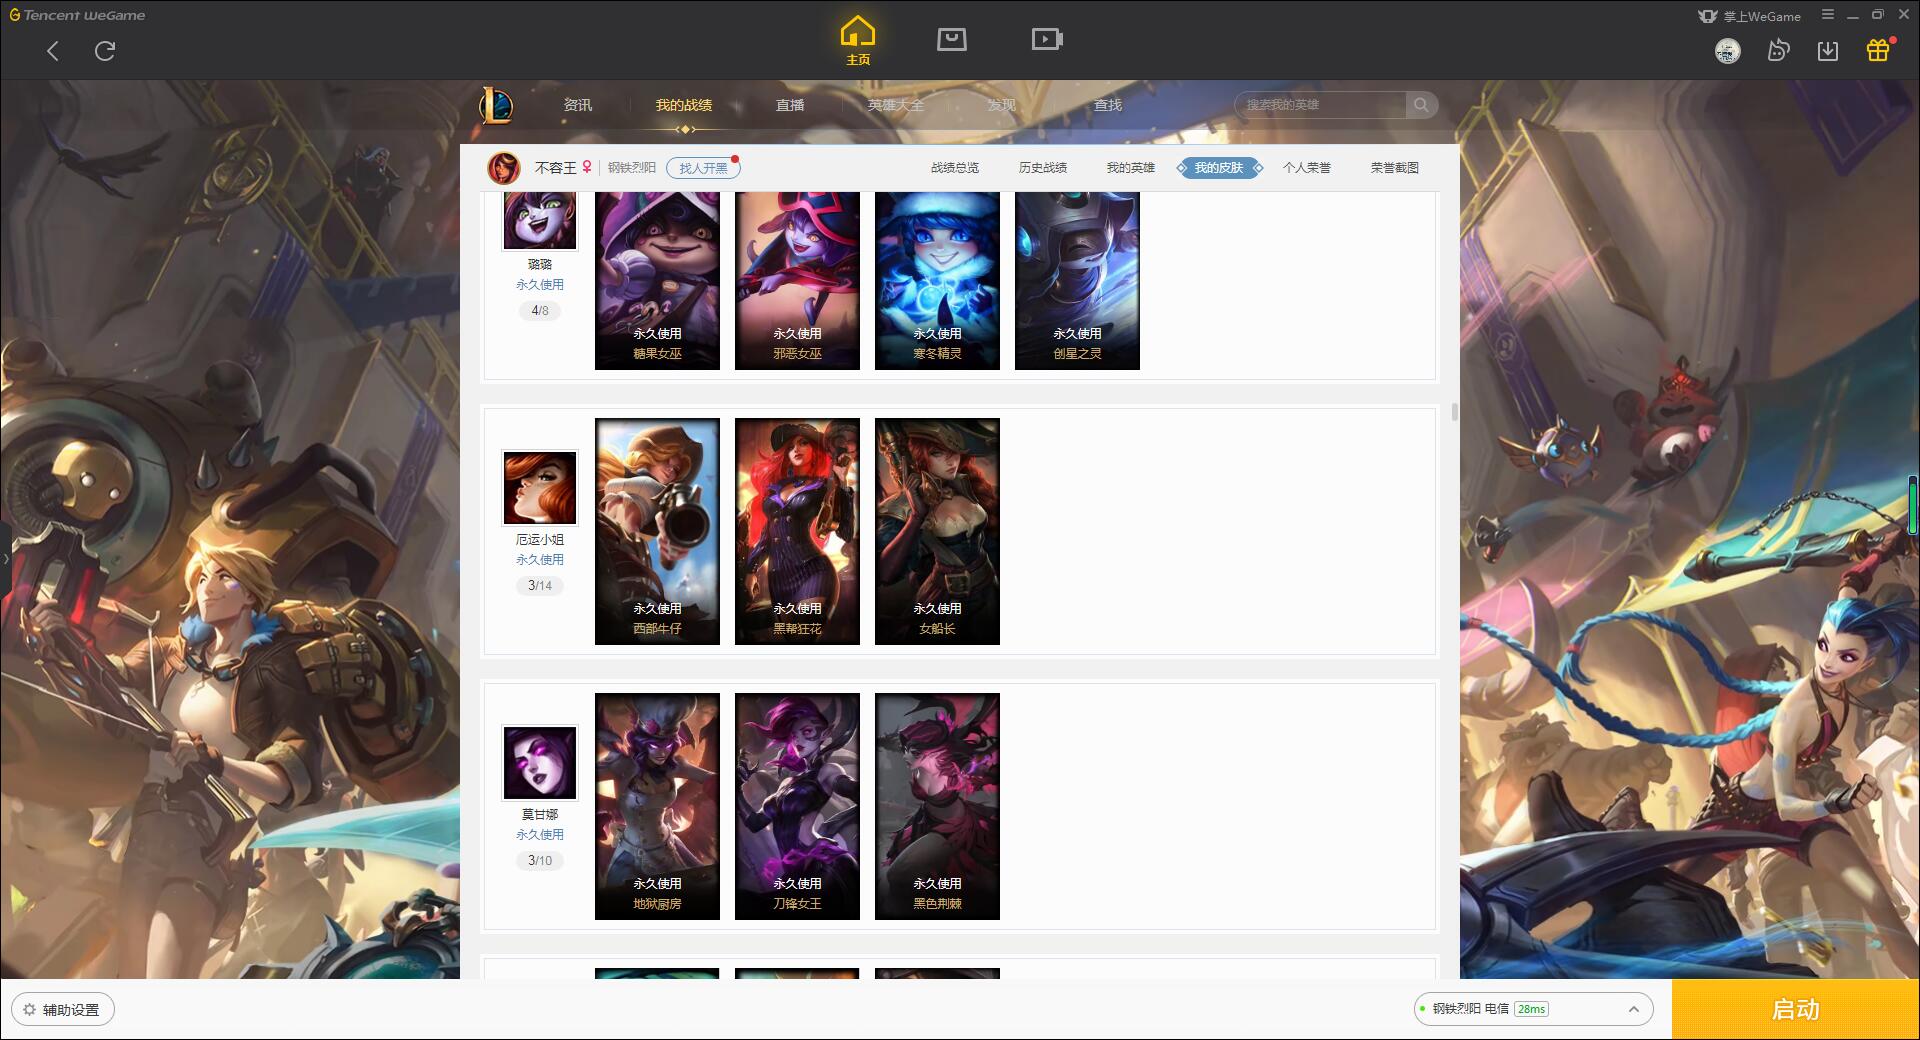Open 黑帮狂花 skin card
The width and height of the screenshot is (1920, 1040).
797,531
